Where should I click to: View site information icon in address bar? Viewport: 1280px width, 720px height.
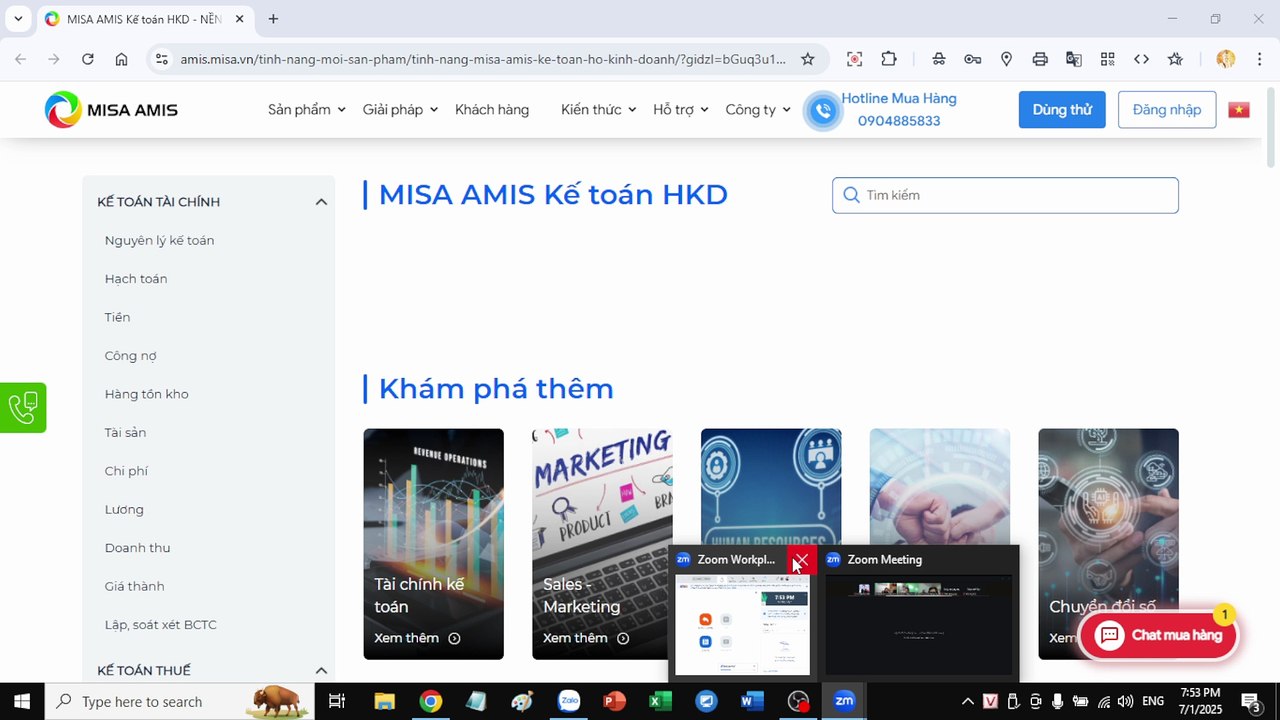coord(162,59)
